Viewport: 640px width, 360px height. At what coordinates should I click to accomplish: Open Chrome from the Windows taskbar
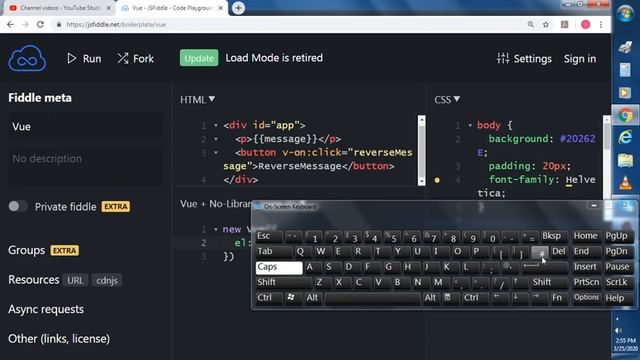[x=625, y=116]
